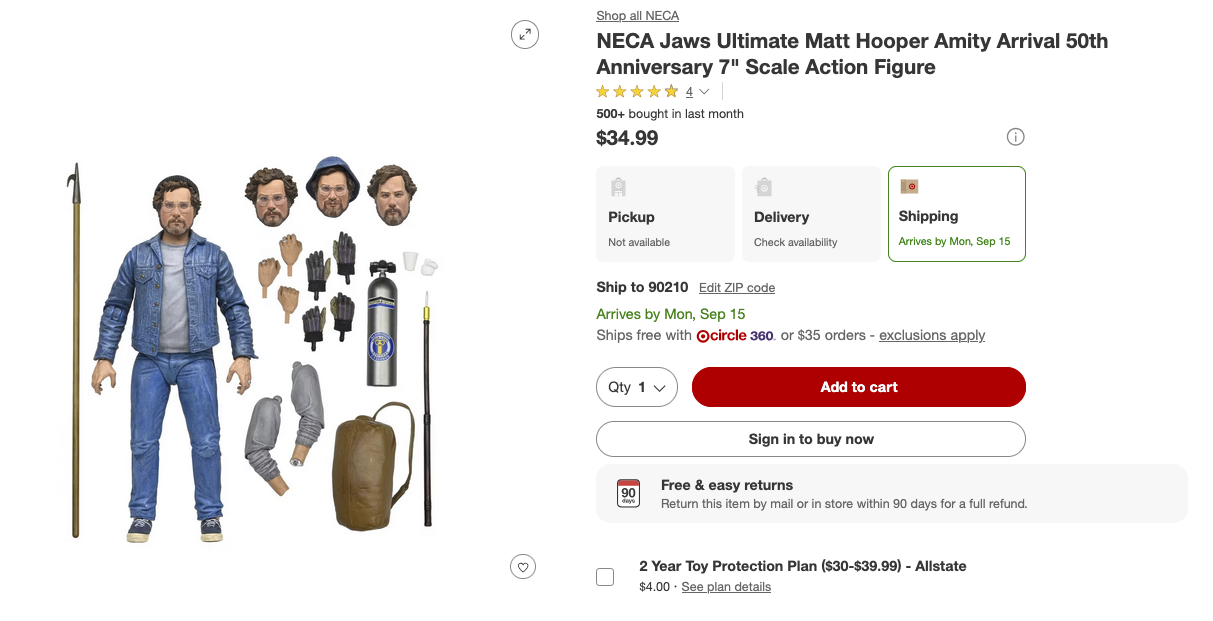Screen dimensions: 1213x621
Task: Click the expand image fullscreen icon
Action: 524,35
